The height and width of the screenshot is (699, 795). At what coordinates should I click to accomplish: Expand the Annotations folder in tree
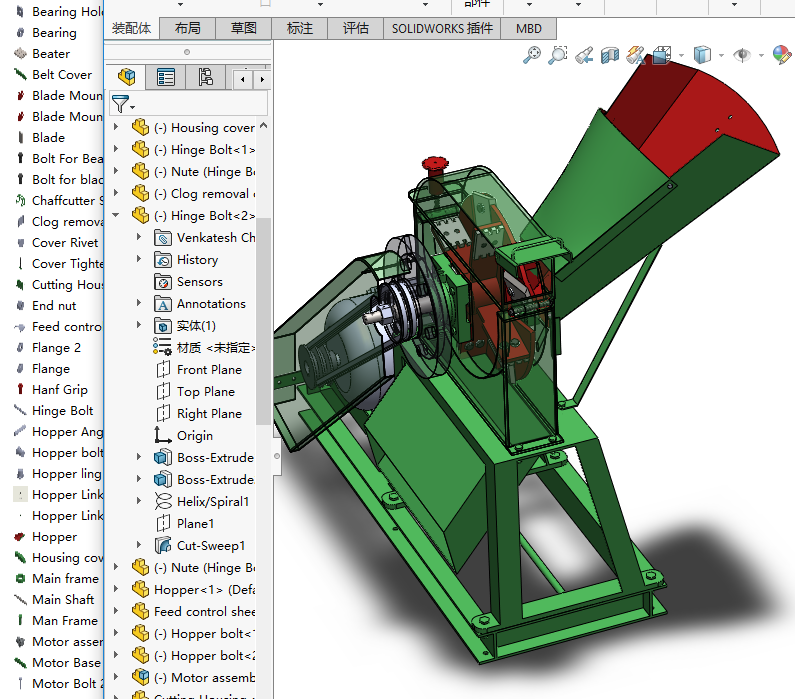[139, 304]
